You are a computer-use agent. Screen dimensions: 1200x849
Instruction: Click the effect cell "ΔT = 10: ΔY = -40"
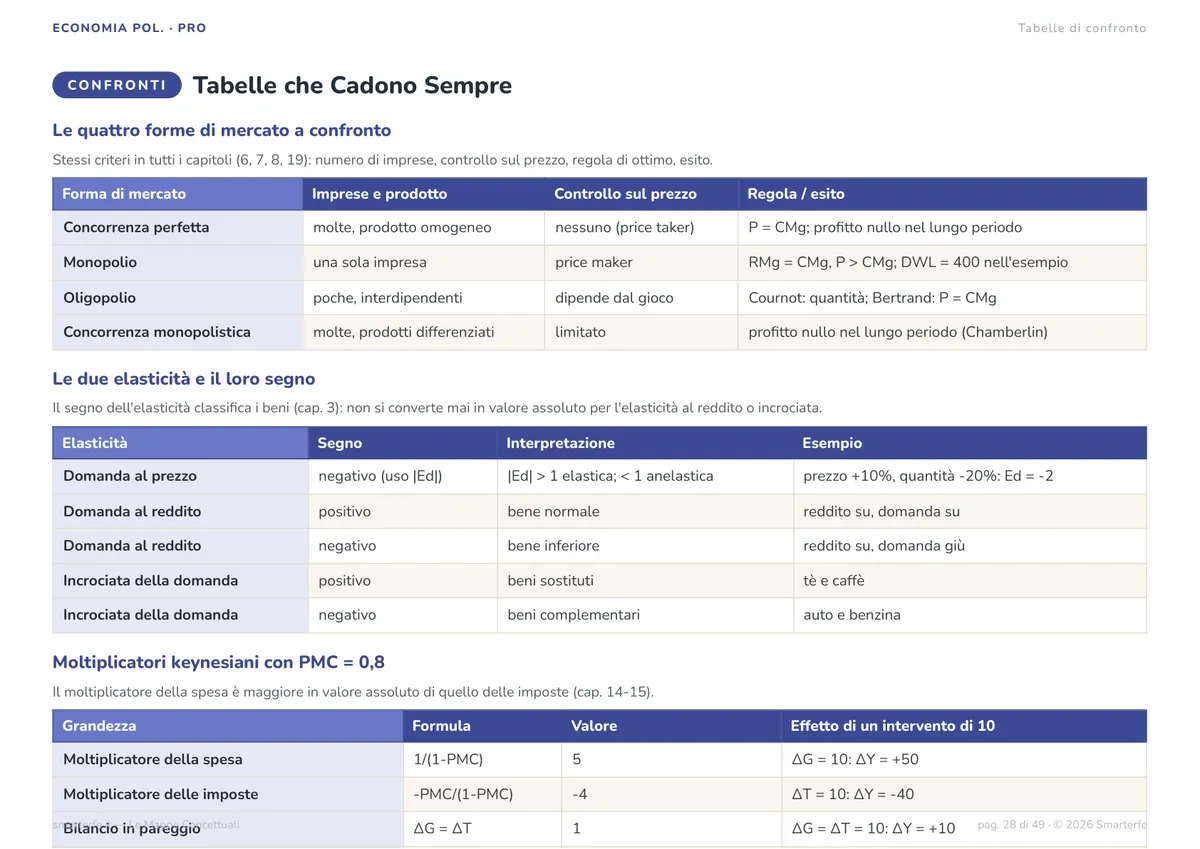[964, 794]
